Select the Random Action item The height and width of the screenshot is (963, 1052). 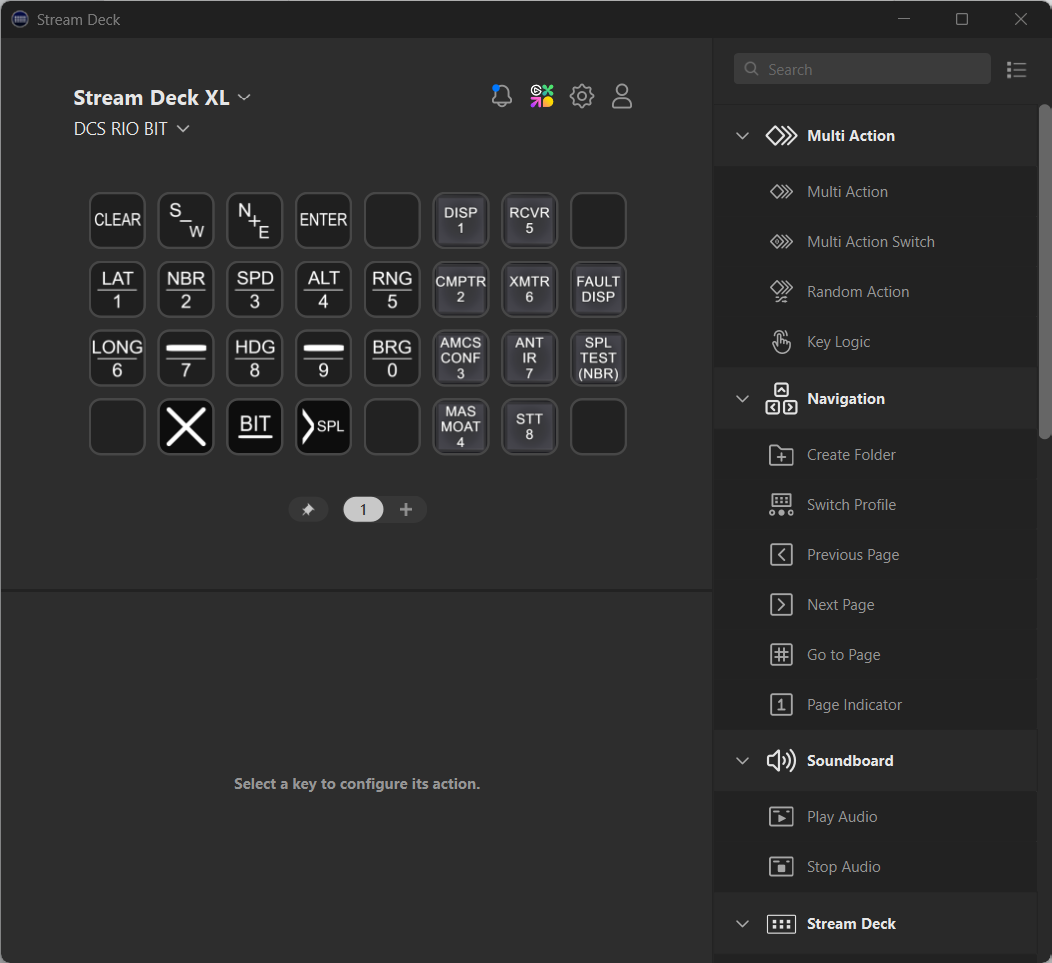858,291
